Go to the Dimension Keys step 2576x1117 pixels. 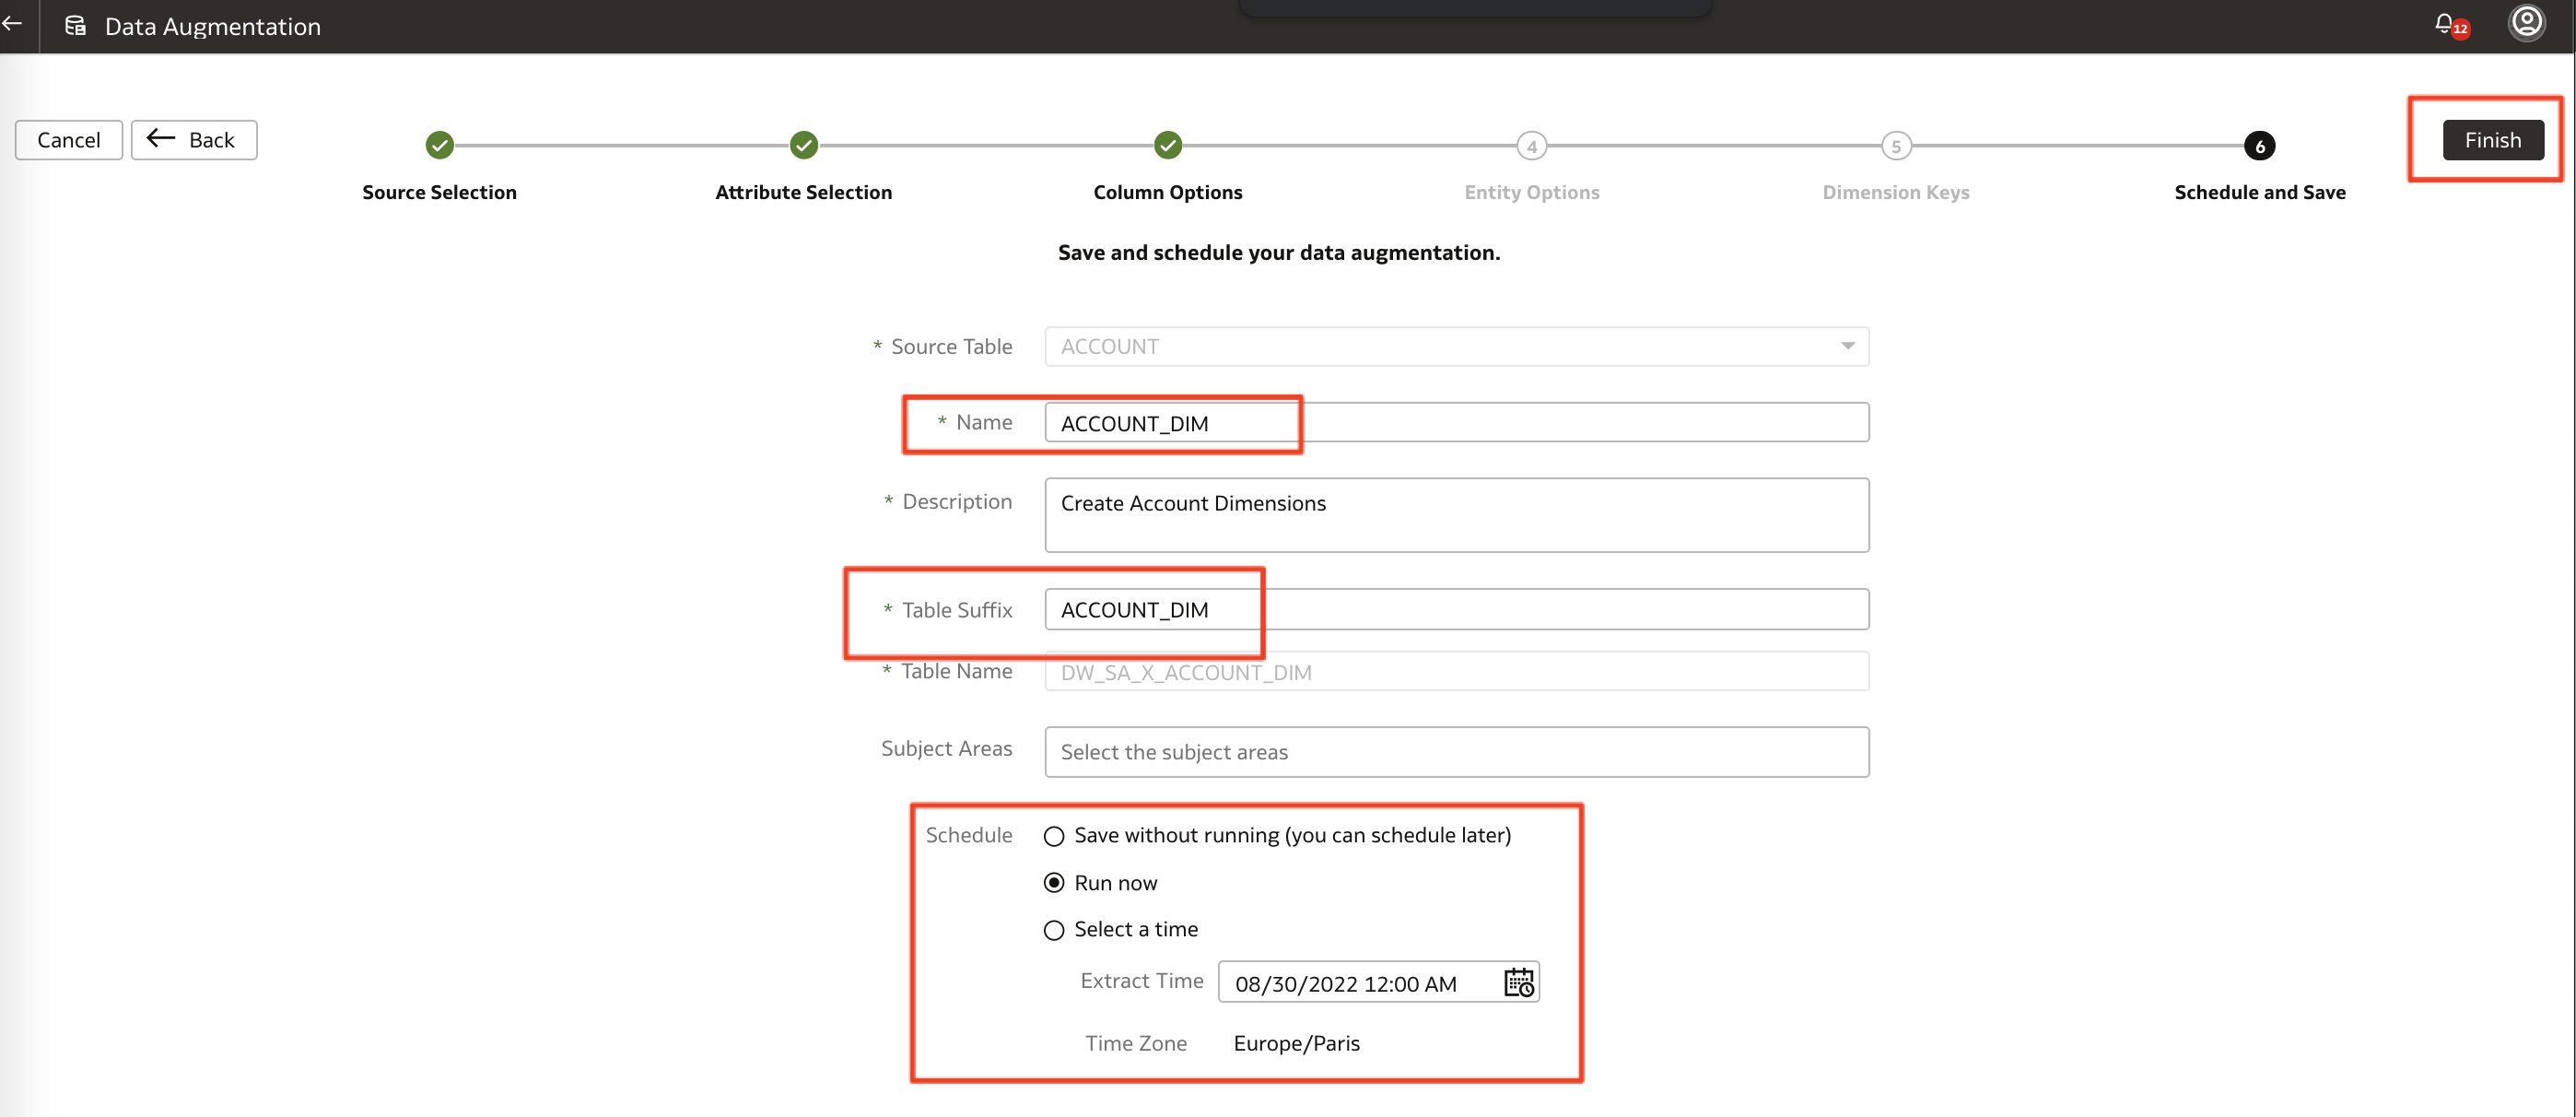coord(1896,145)
